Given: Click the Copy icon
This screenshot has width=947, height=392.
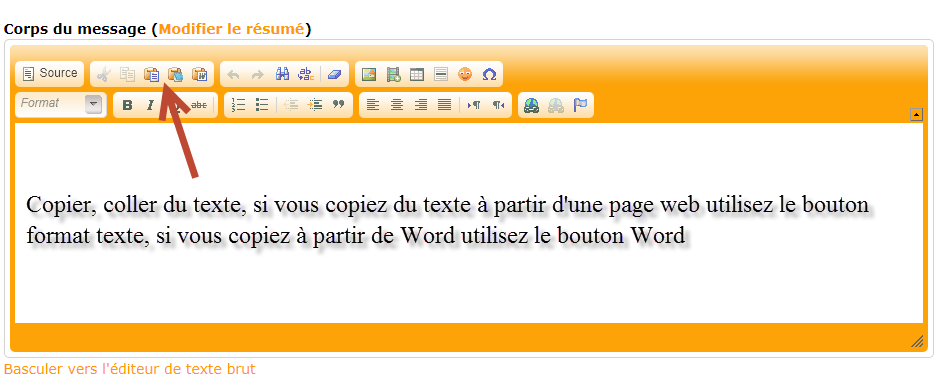Looking at the screenshot, I should coord(127,74).
